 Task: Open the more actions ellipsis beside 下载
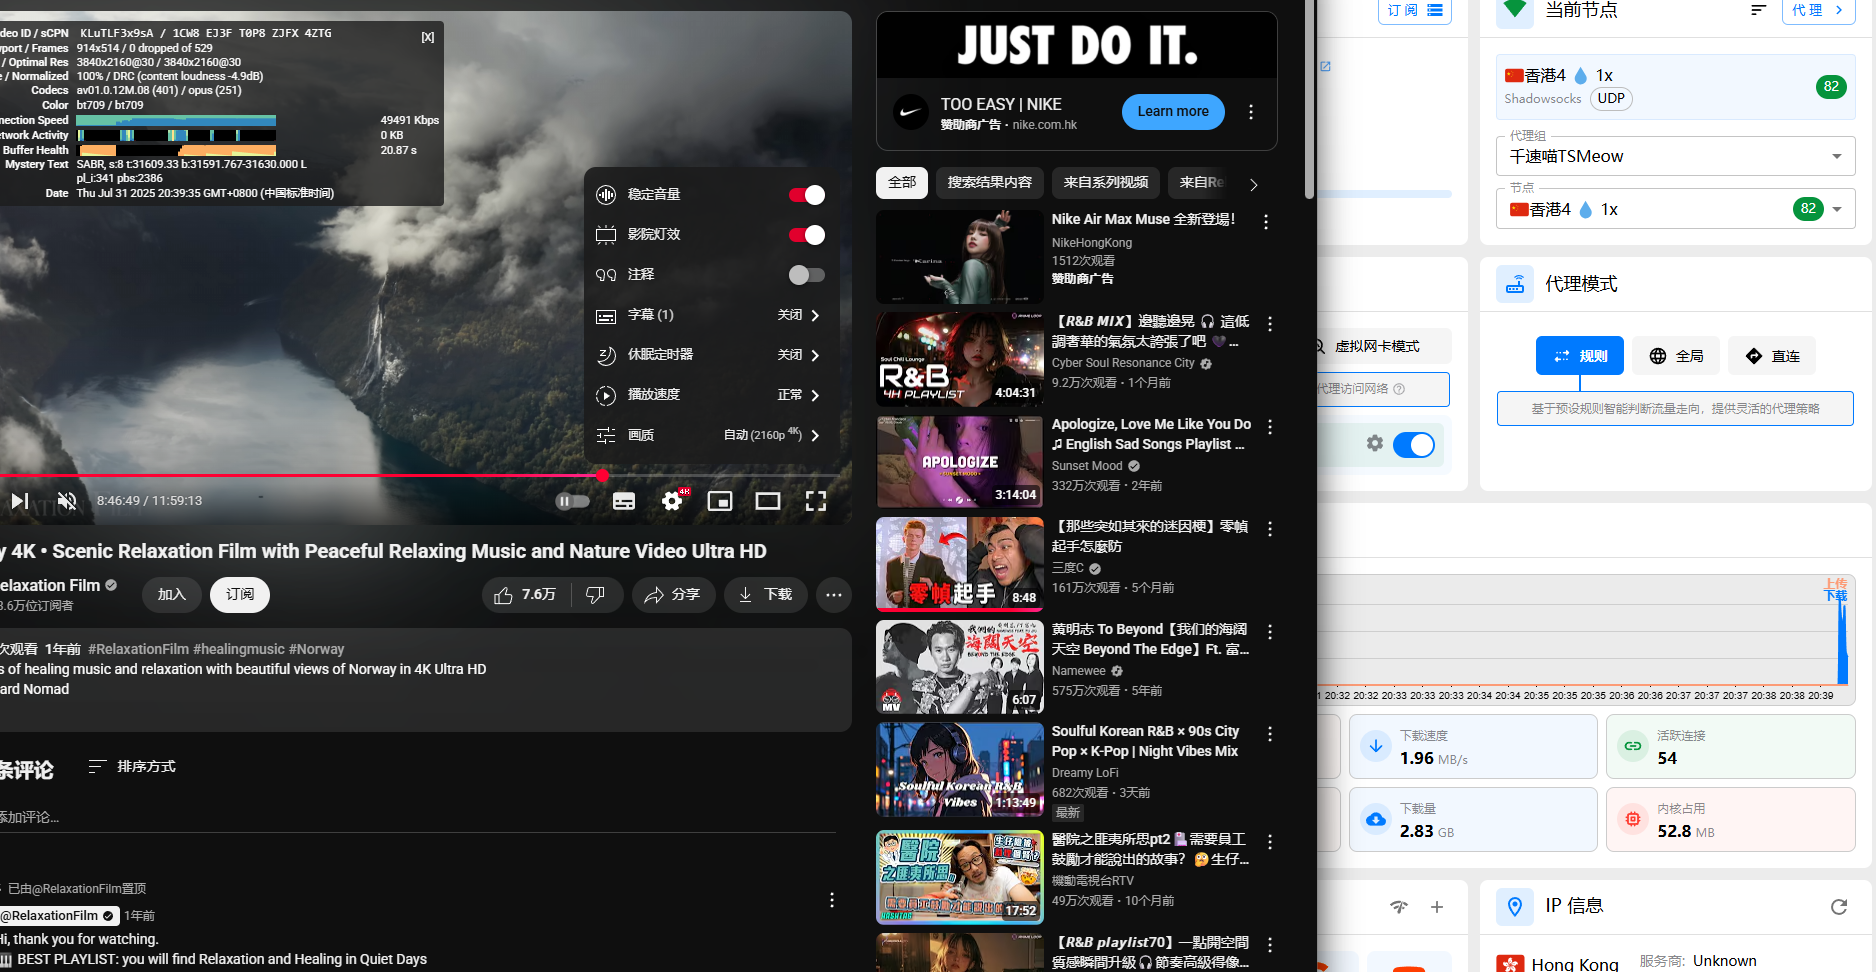[834, 595]
